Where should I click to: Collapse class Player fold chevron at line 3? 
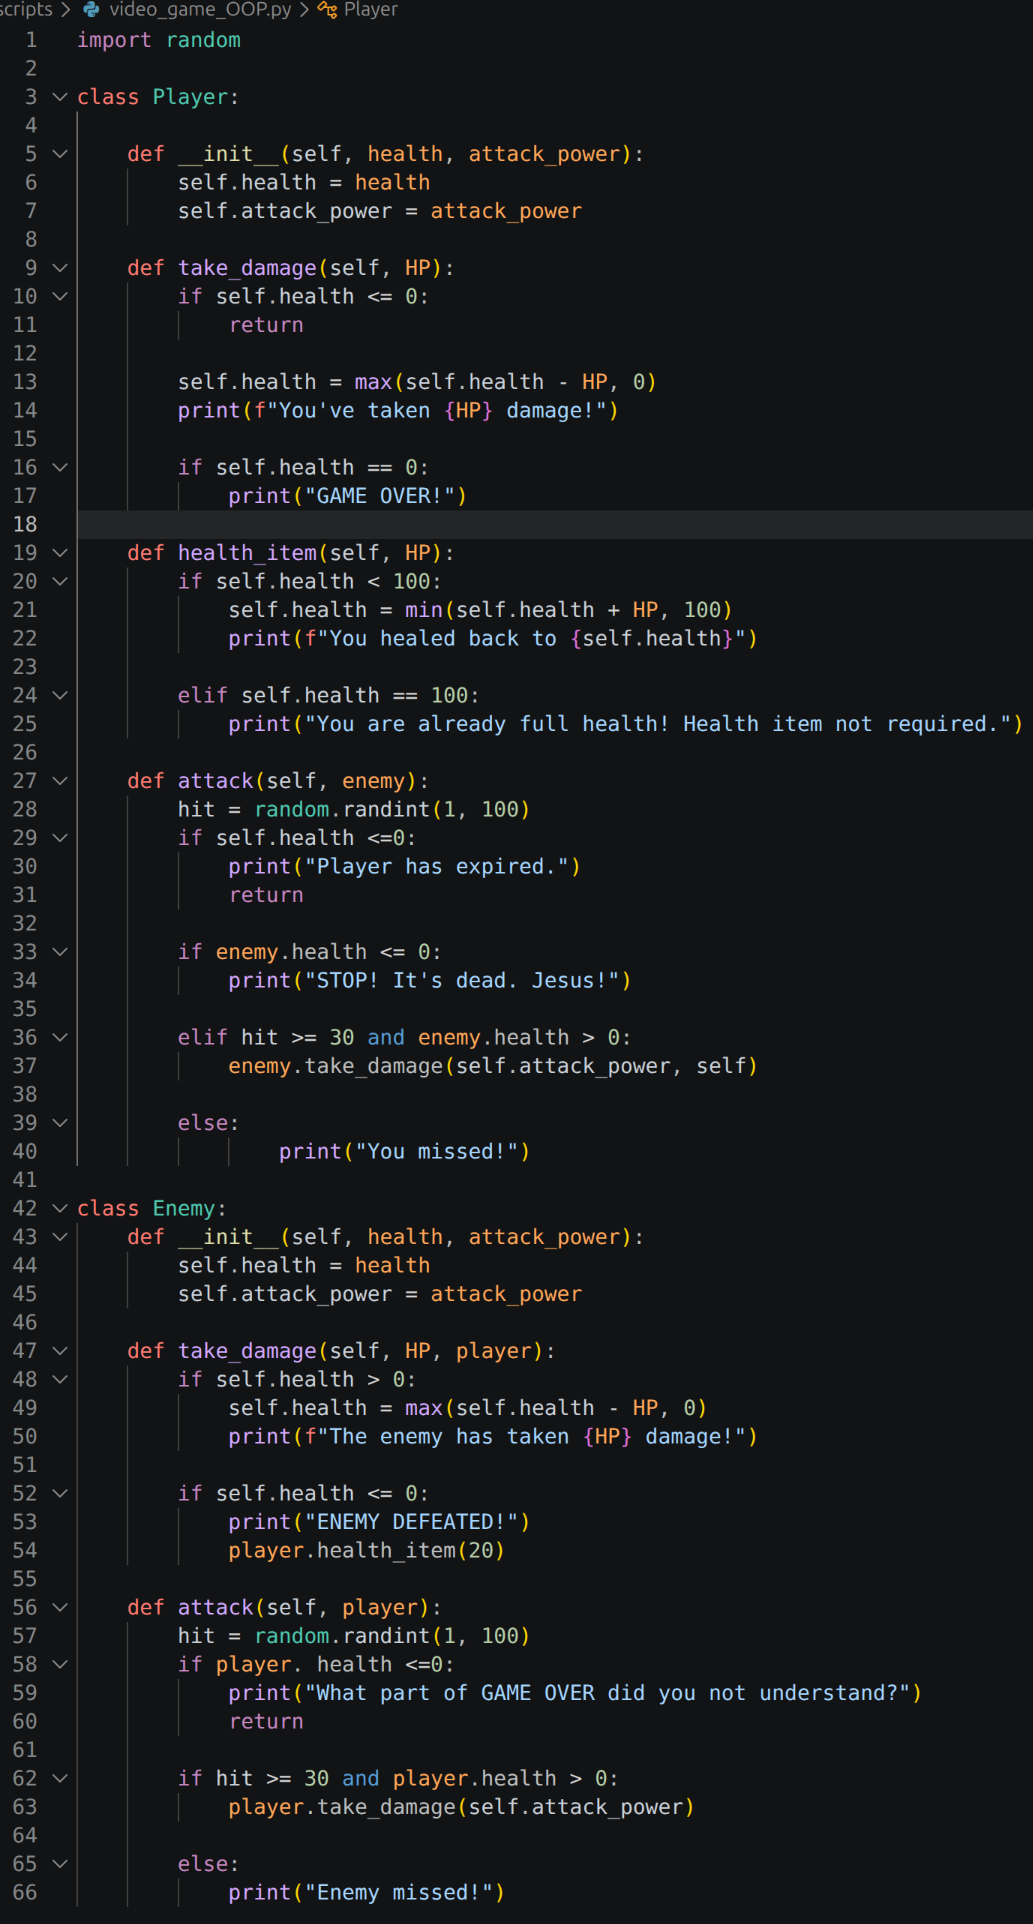pyautogui.click(x=60, y=97)
